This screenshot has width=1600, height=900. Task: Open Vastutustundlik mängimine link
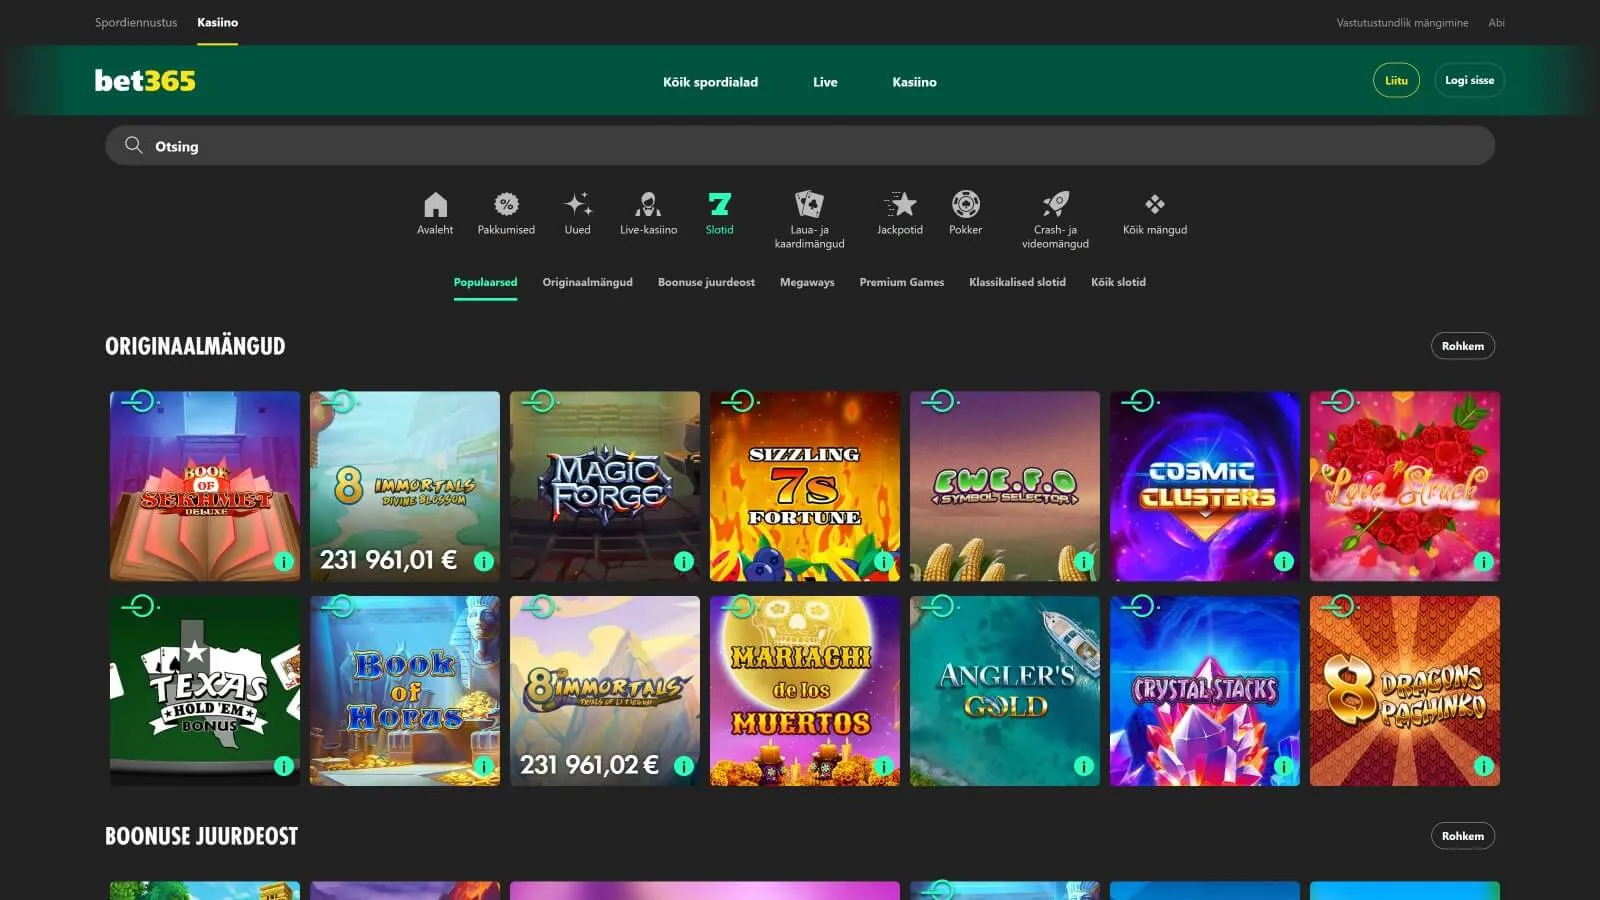click(1402, 22)
